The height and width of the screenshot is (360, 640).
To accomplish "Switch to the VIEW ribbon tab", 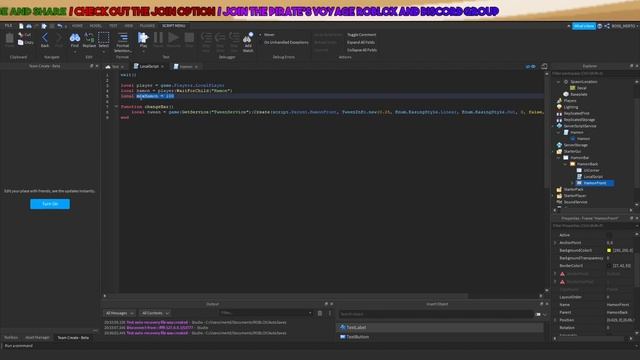I will click(129, 26).
